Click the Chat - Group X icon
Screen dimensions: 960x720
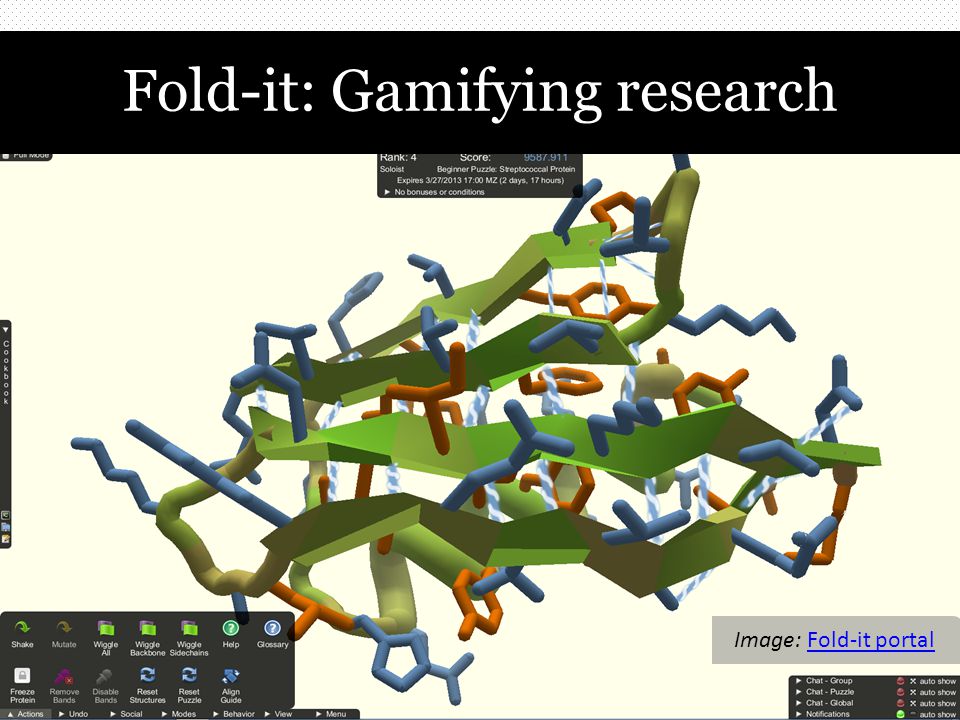tap(913, 681)
